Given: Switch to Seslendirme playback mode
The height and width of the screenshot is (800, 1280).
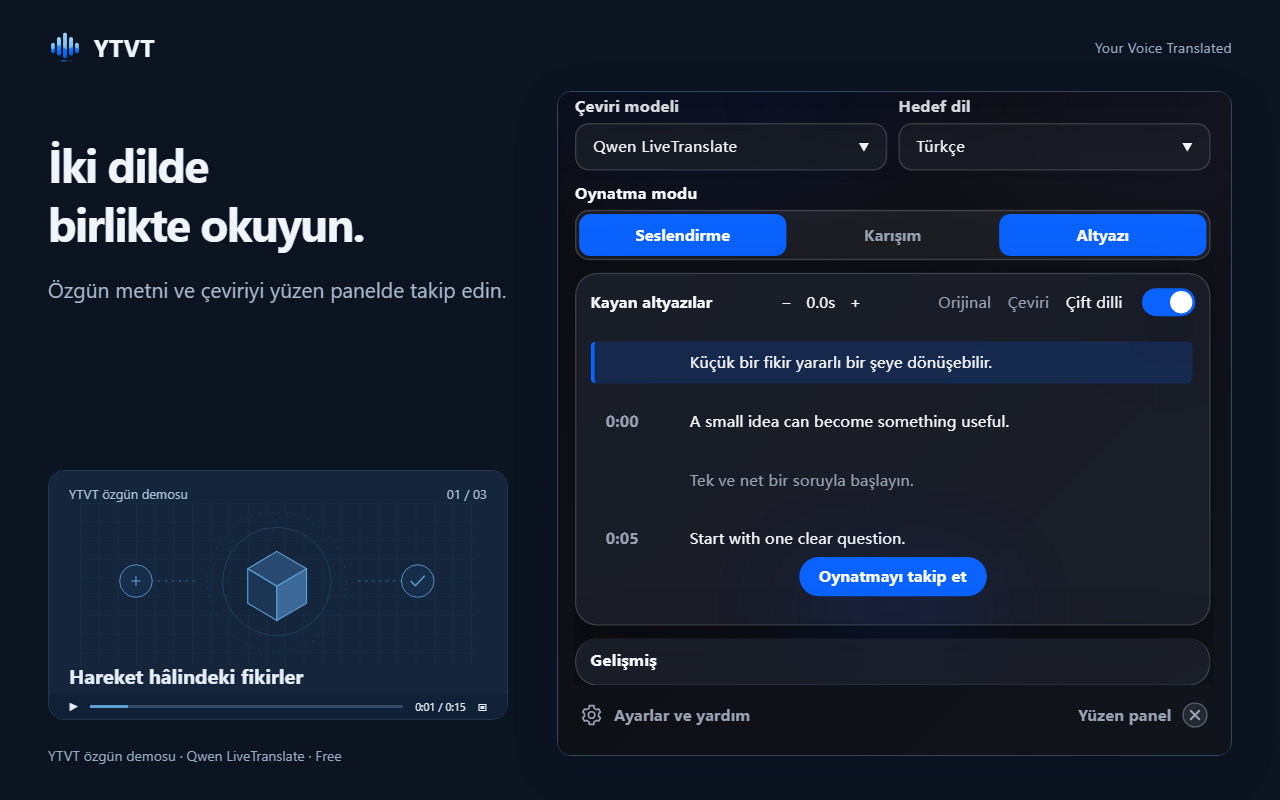Looking at the screenshot, I should coord(683,236).
